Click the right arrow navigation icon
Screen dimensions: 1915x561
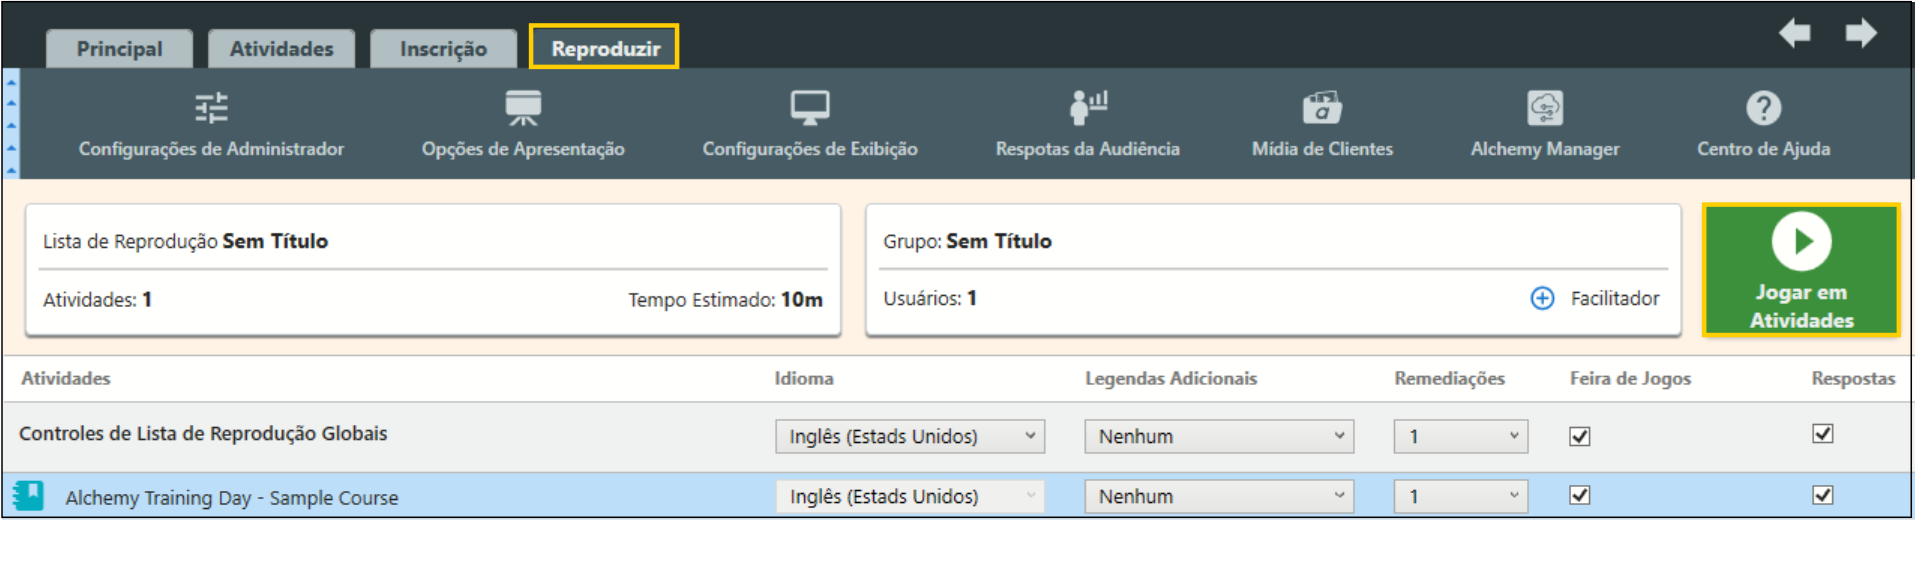click(x=1860, y=33)
